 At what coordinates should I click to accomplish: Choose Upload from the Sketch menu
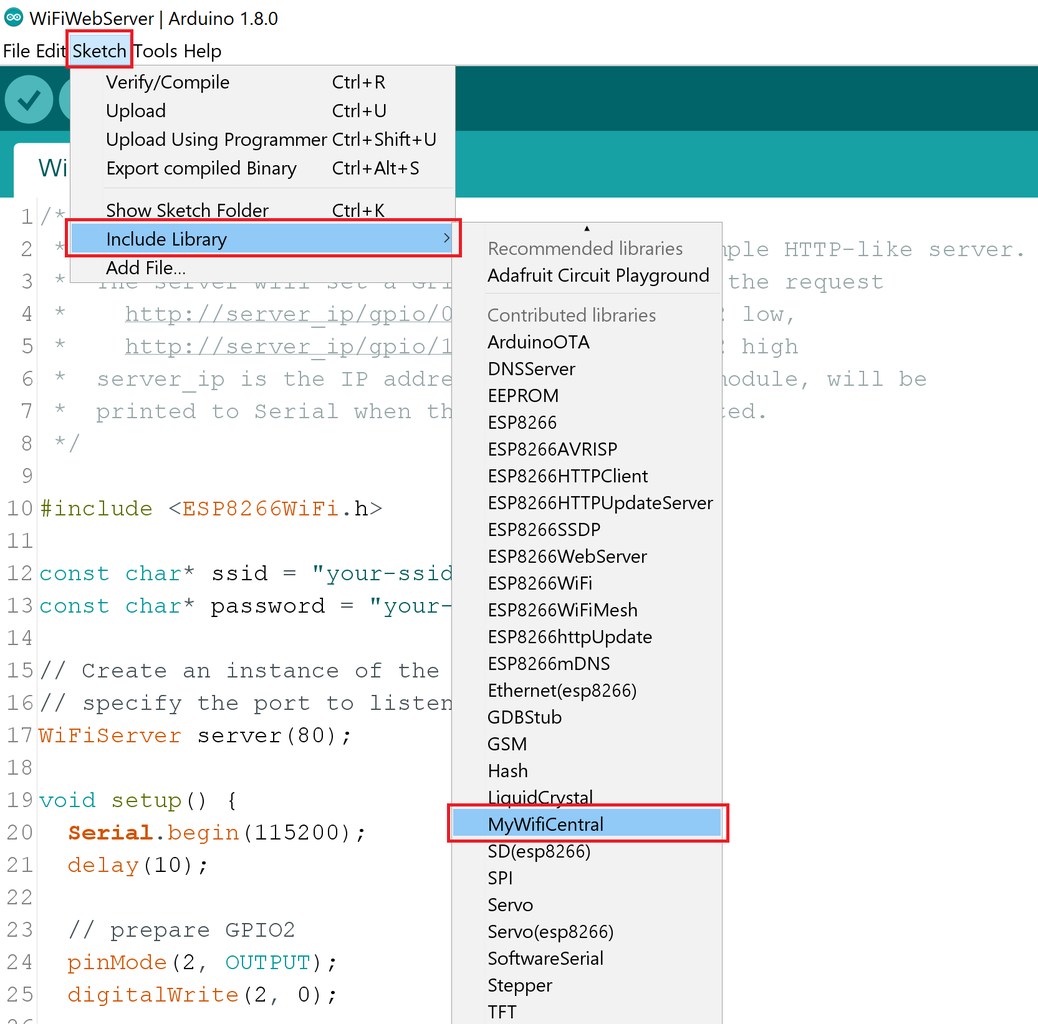pos(263,111)
